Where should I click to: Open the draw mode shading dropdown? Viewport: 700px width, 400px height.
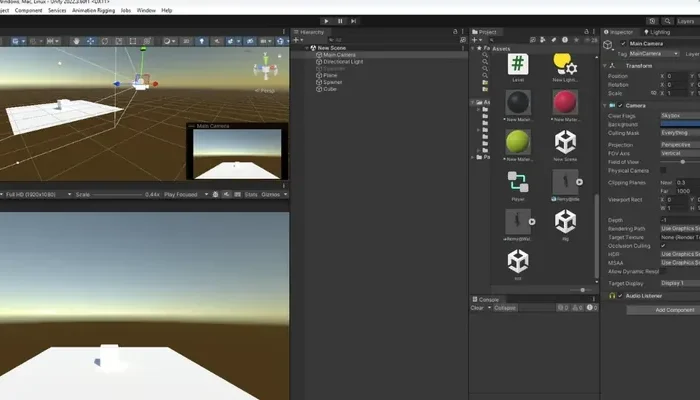(x=169, y=41)
